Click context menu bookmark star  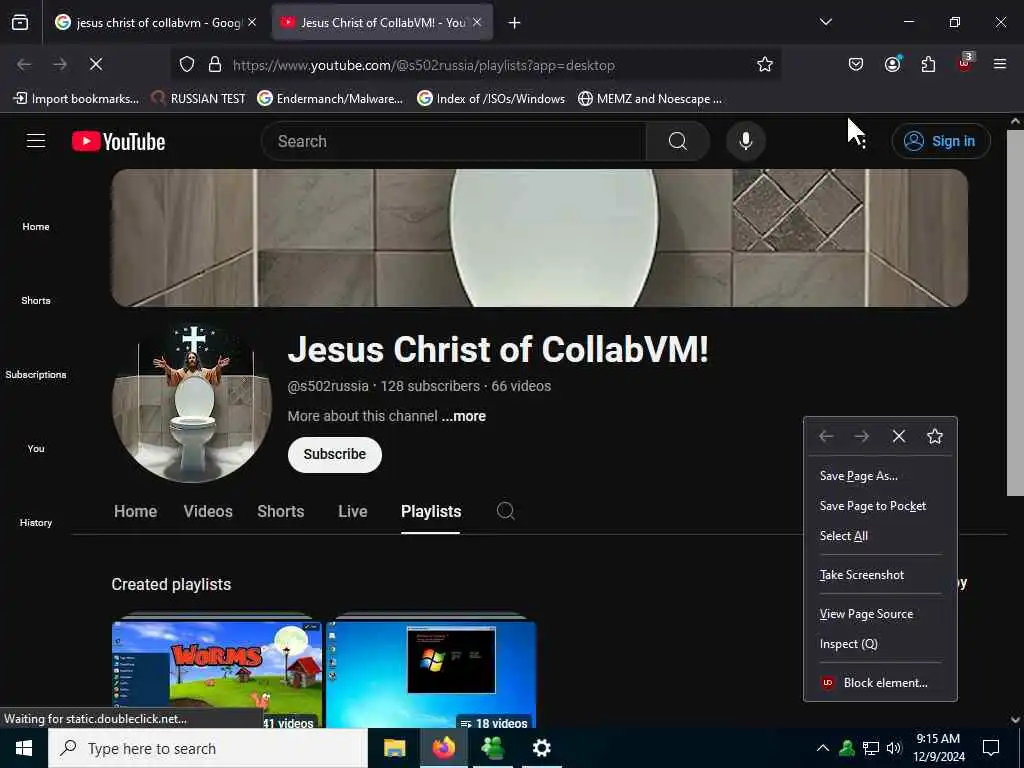[x=935, y=436]
